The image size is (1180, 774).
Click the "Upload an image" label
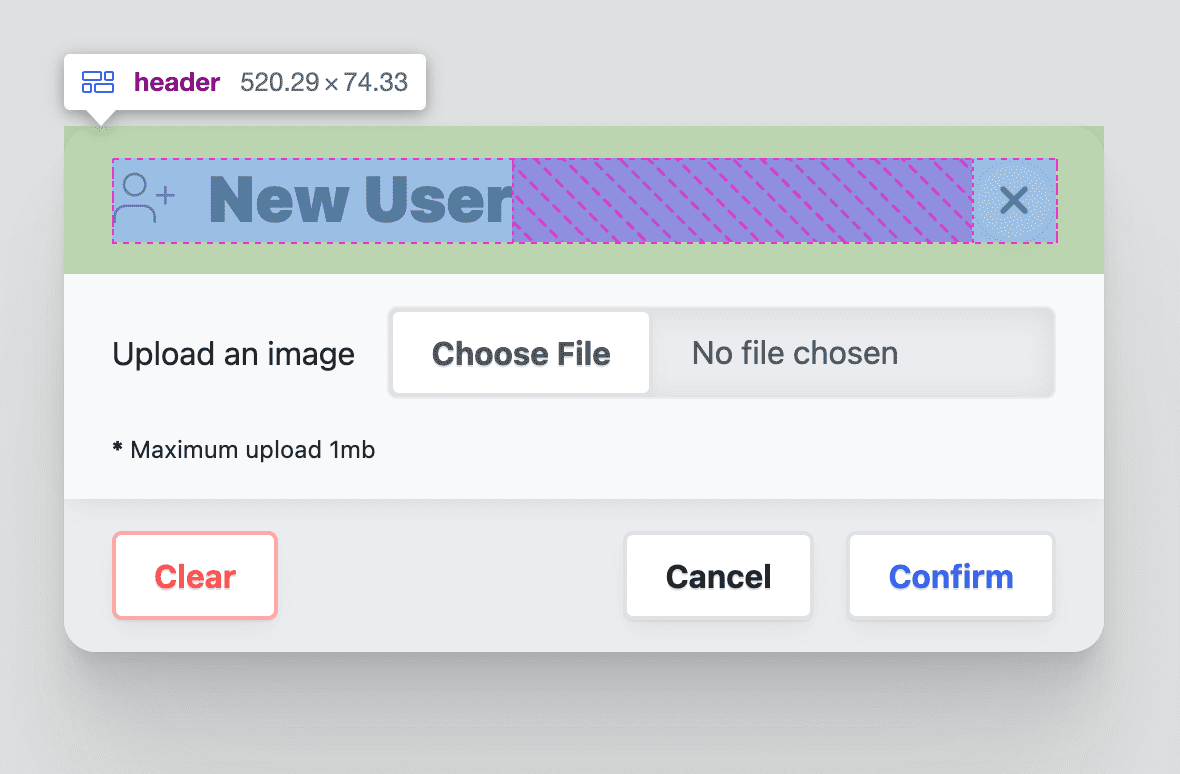coord(233,353)
